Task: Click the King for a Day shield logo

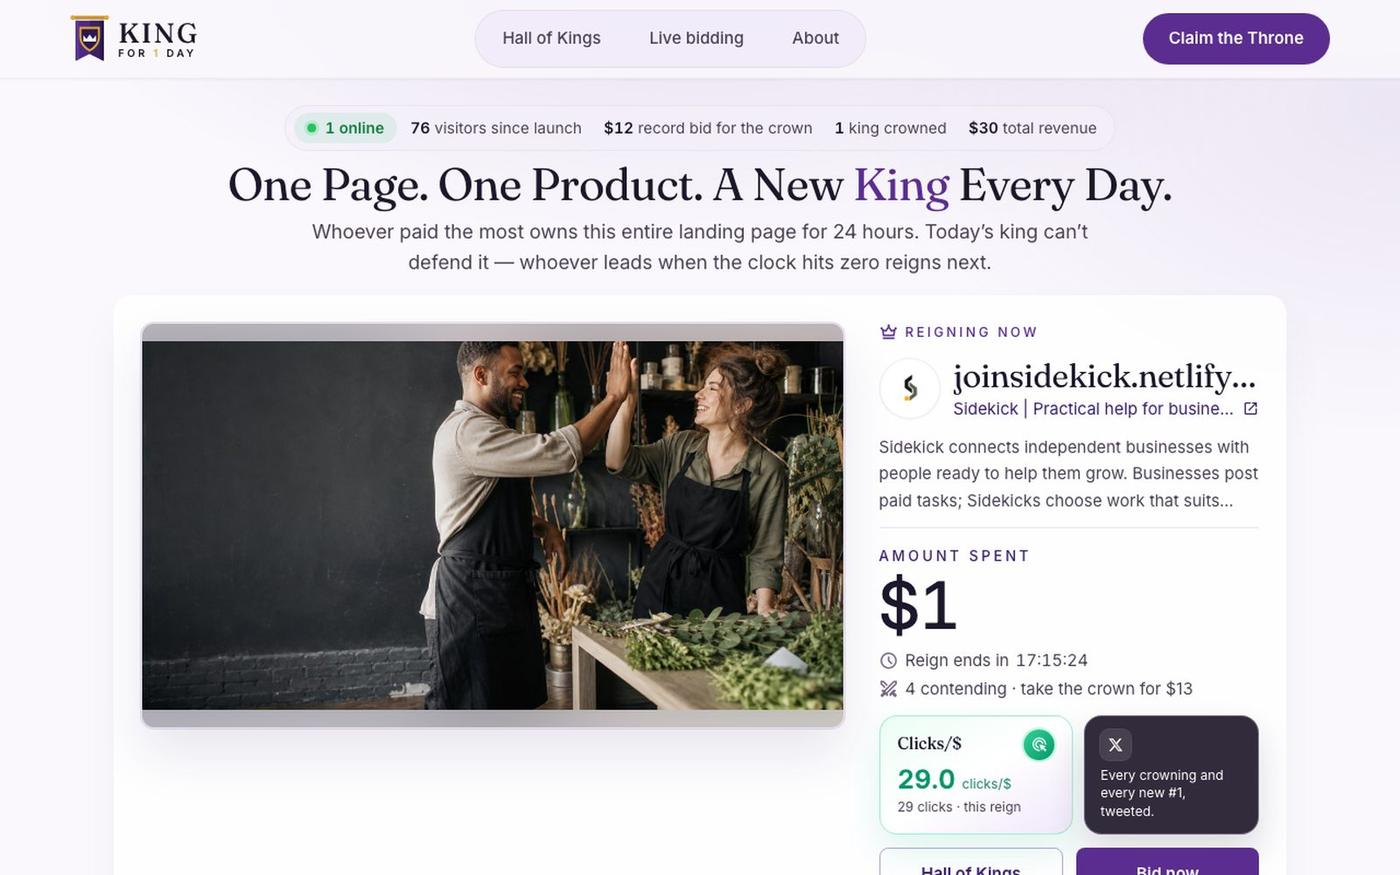Action: click(x=89, y=39)
